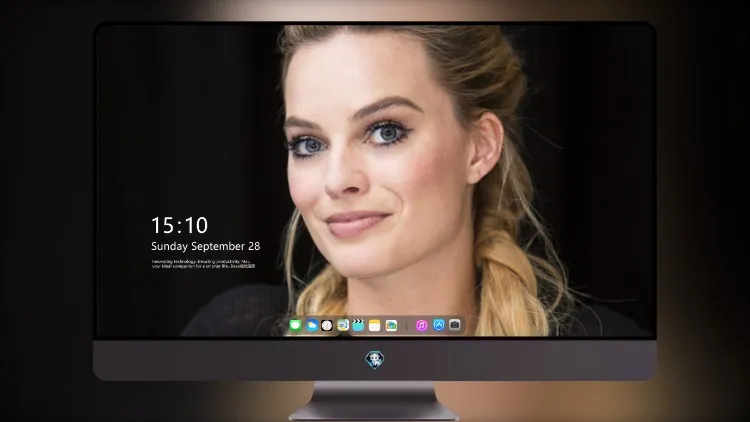The width and height of the screenshot is (750, 422).
Task: Click the dock divider between Photos and iTunes
Action: click(x=407, y=326)
